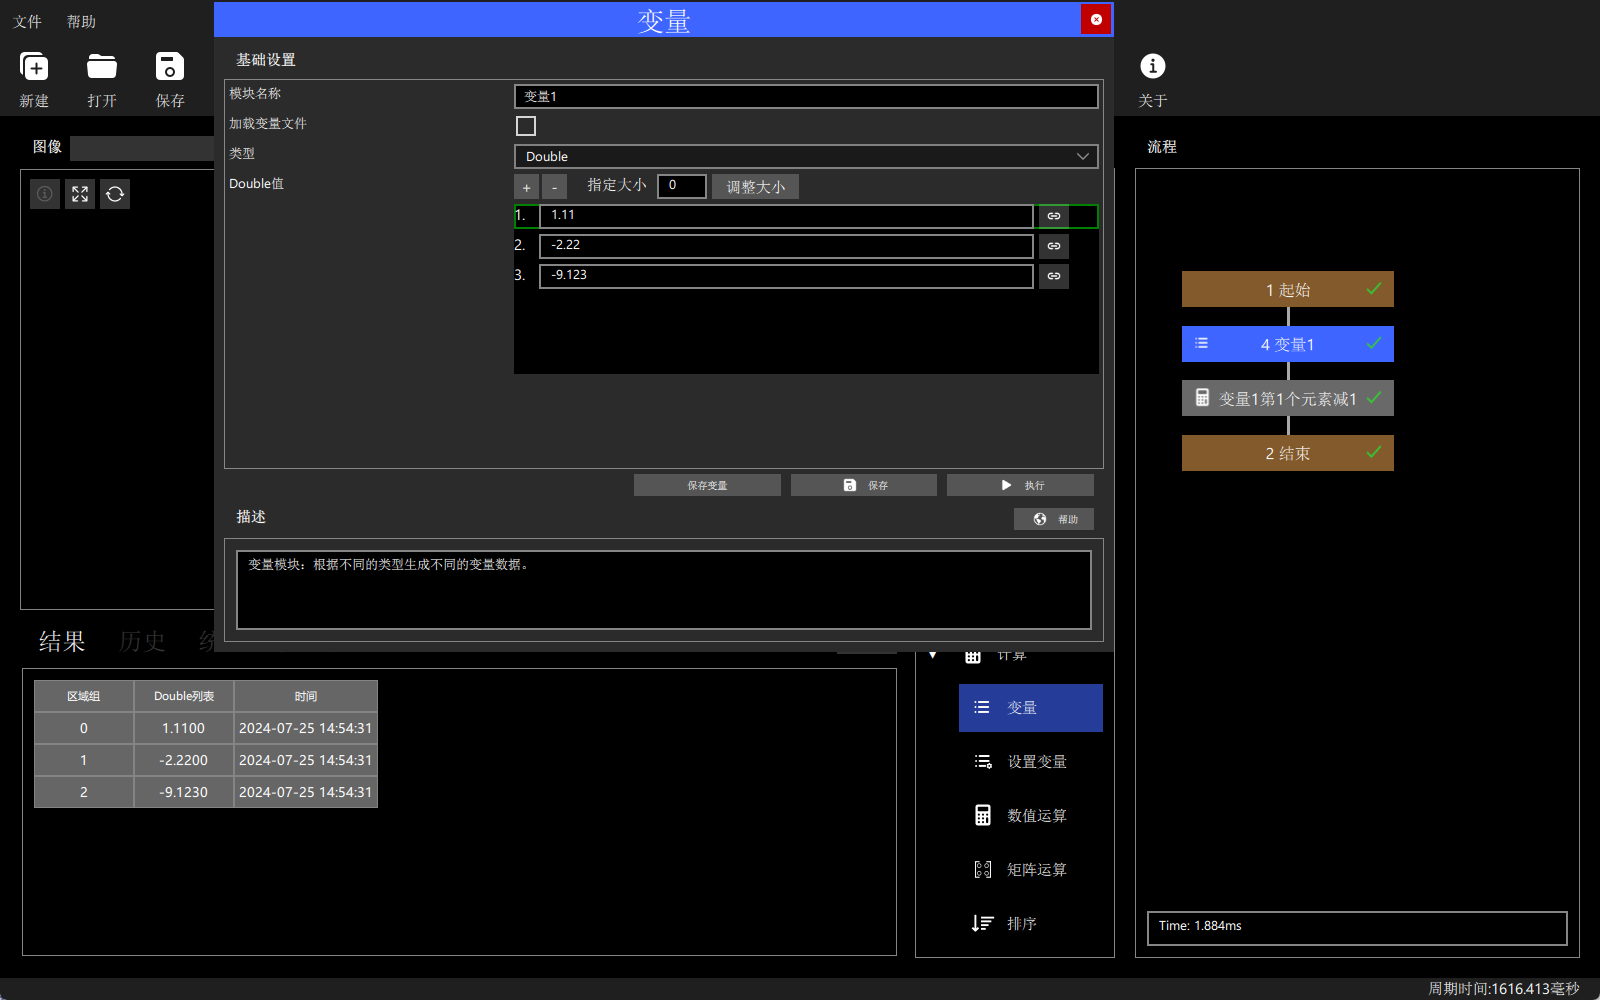Click the 保存变量 button
Viewport: 1600px width, 1000px height.
point(707,485)
